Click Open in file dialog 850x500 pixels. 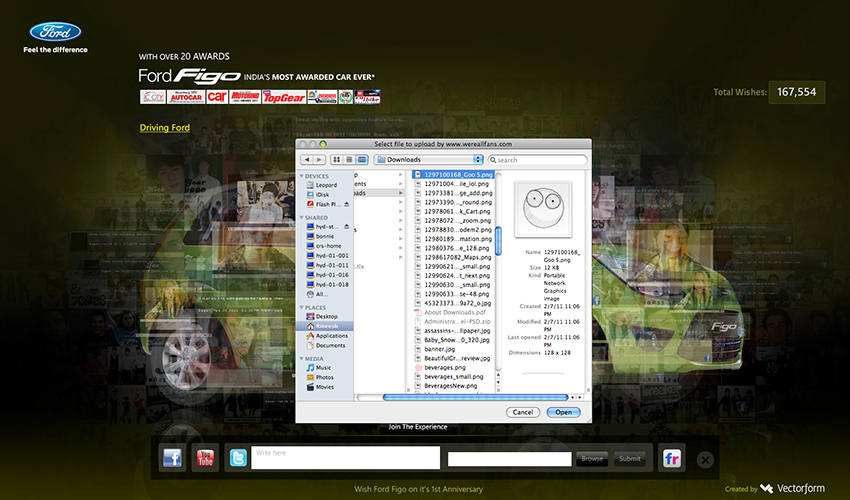(563, 412)
